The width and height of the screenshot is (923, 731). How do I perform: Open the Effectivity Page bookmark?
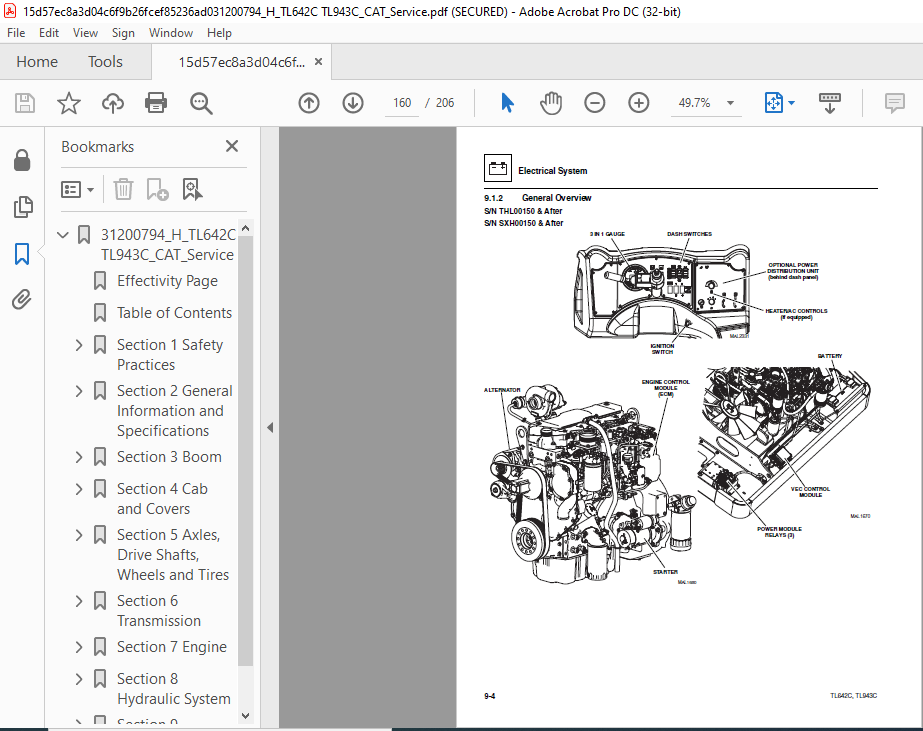(167, 281)
